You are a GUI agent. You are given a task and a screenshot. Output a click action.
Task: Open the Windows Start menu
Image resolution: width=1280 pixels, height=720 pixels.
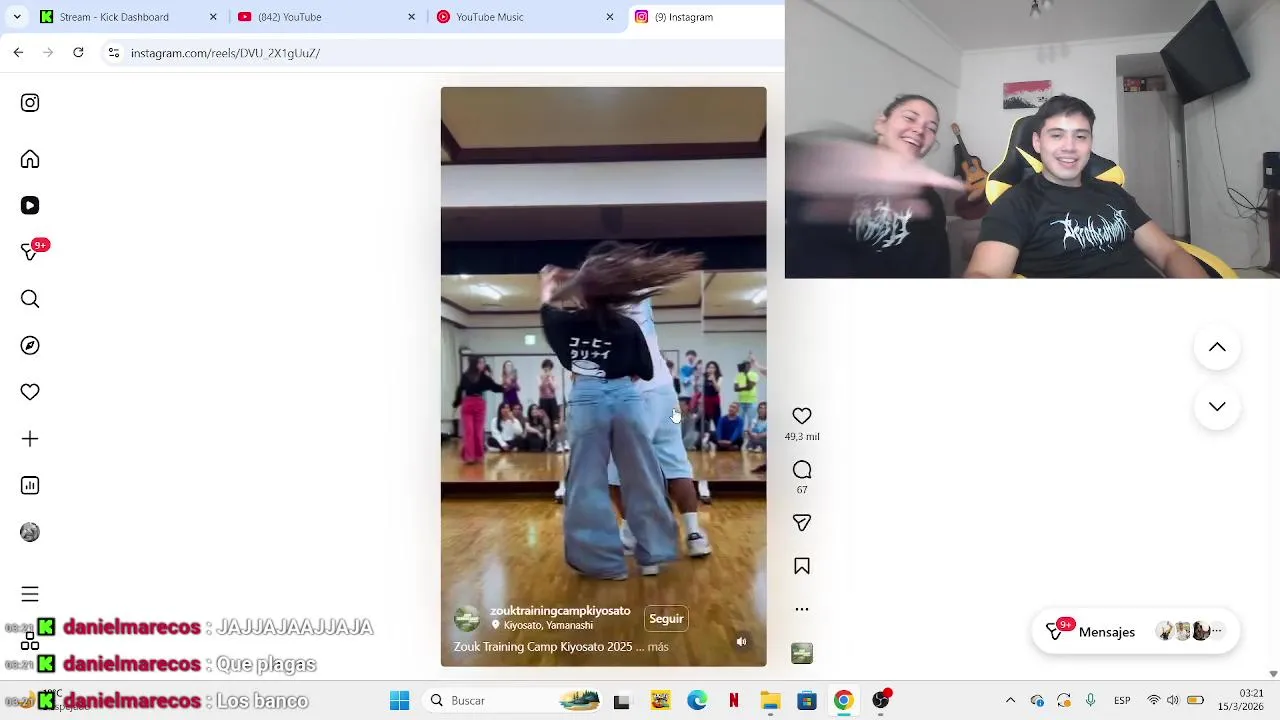click(x=399, y=701)
